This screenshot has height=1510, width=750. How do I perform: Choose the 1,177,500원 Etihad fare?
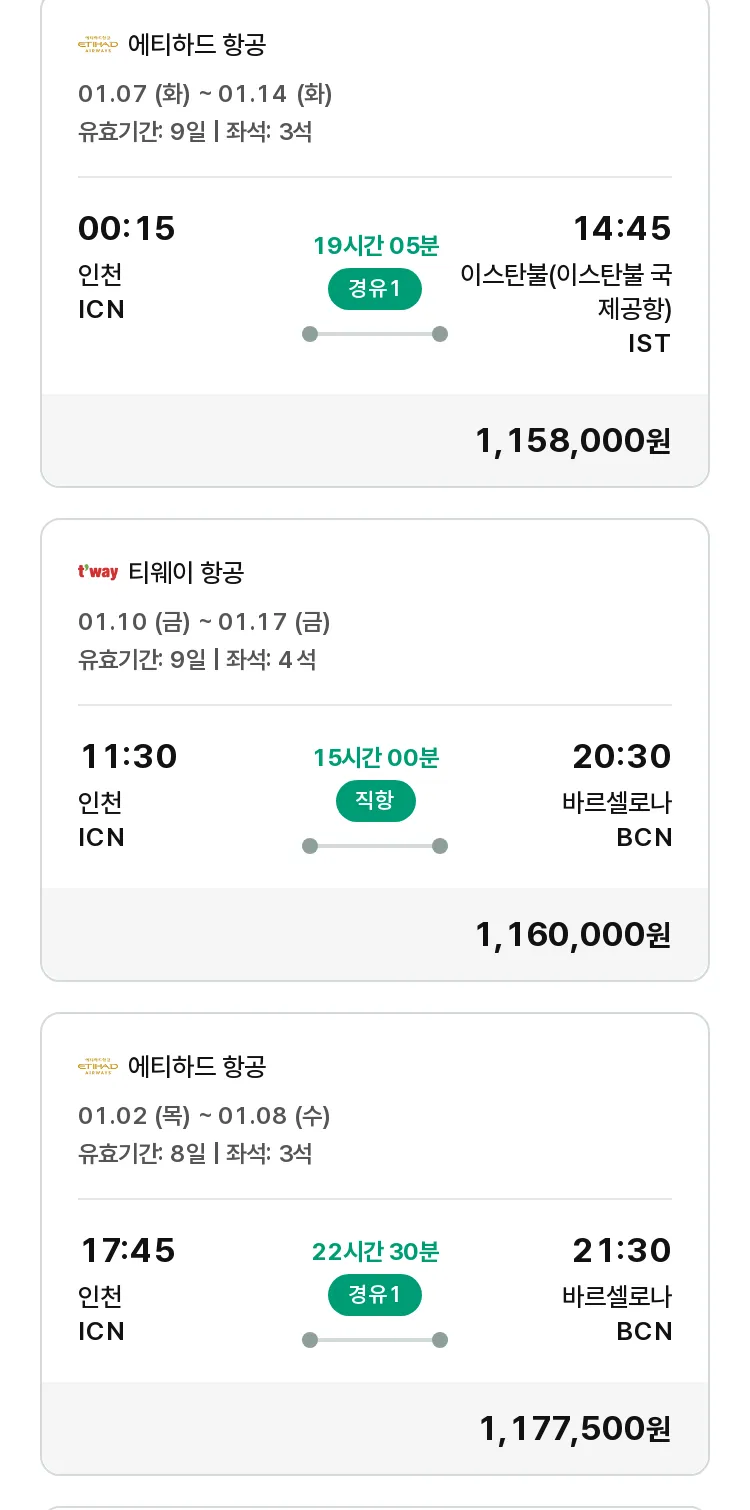click(574, 1429)
